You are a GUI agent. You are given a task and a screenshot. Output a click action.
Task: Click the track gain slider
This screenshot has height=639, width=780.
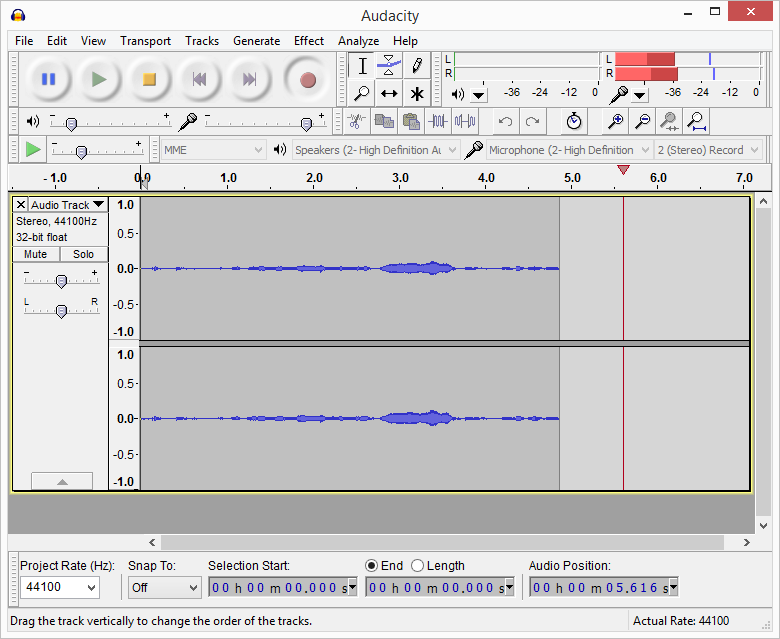pyautogui.click(x=61, y=281)
